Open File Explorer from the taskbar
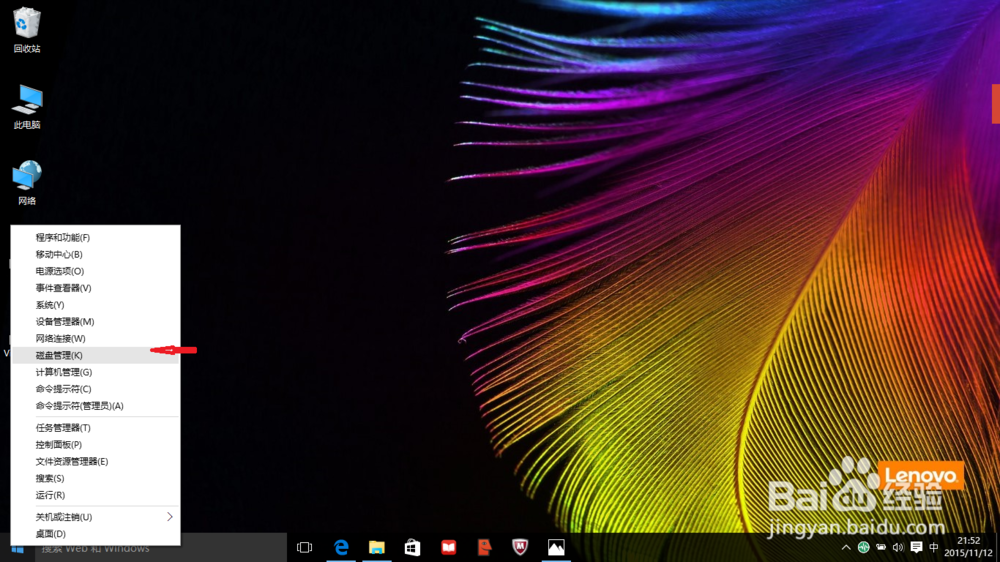Screen dimensions: 1000x562 377,547
